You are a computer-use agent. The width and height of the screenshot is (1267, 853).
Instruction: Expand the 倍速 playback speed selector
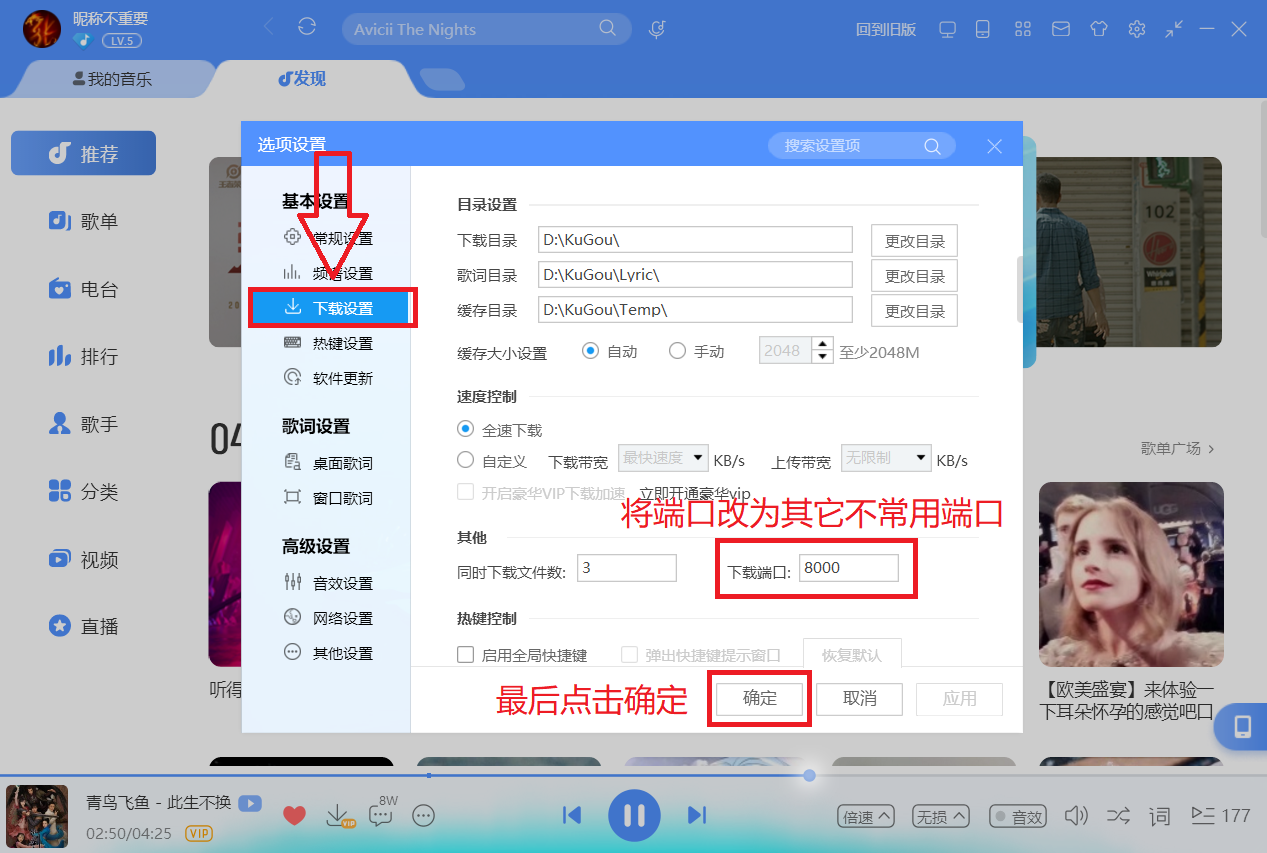click(864, 816)
